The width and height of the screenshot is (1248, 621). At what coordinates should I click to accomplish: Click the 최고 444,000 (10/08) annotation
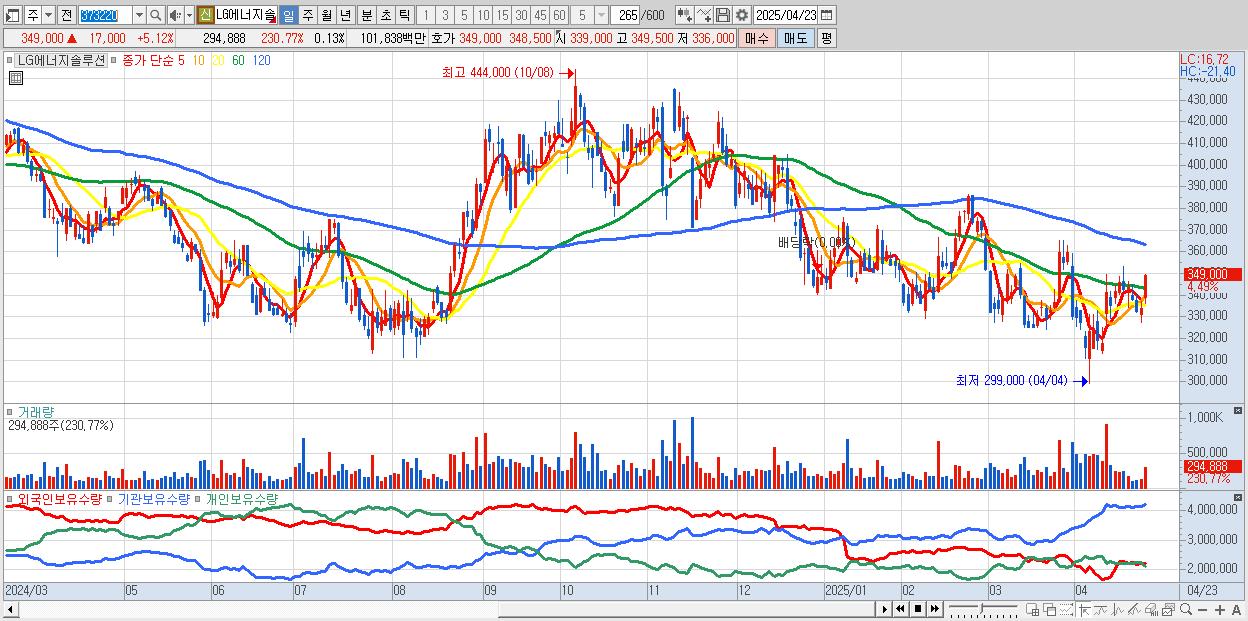click(x=498, y=73)
